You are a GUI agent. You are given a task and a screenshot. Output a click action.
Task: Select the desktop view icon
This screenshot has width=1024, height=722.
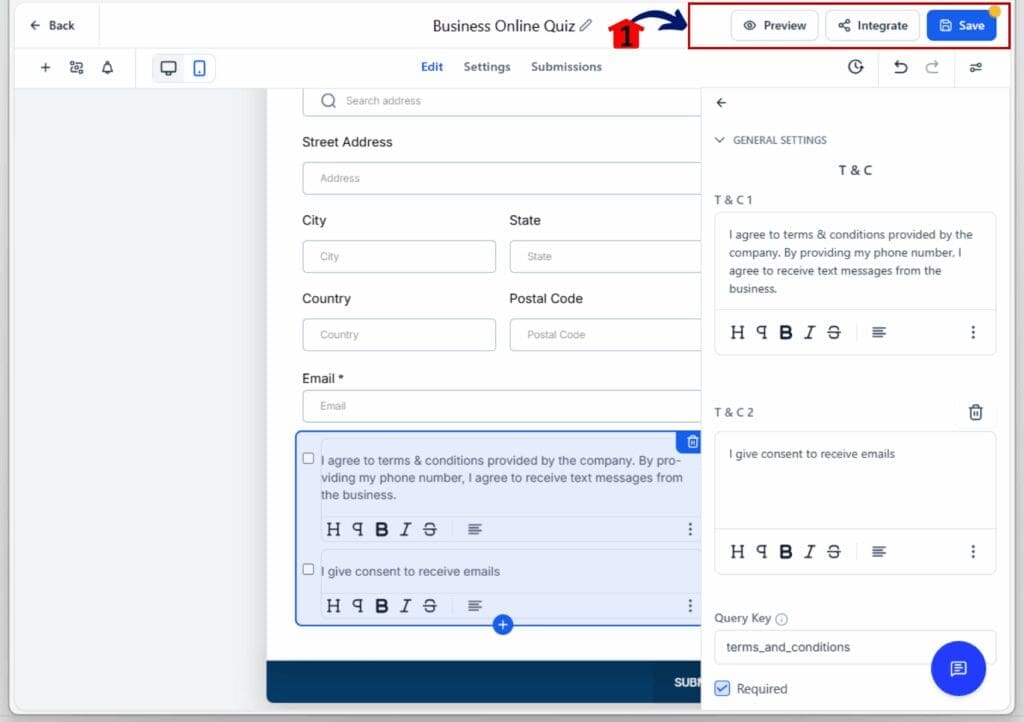pyautogui.click(x=170, y=68)
